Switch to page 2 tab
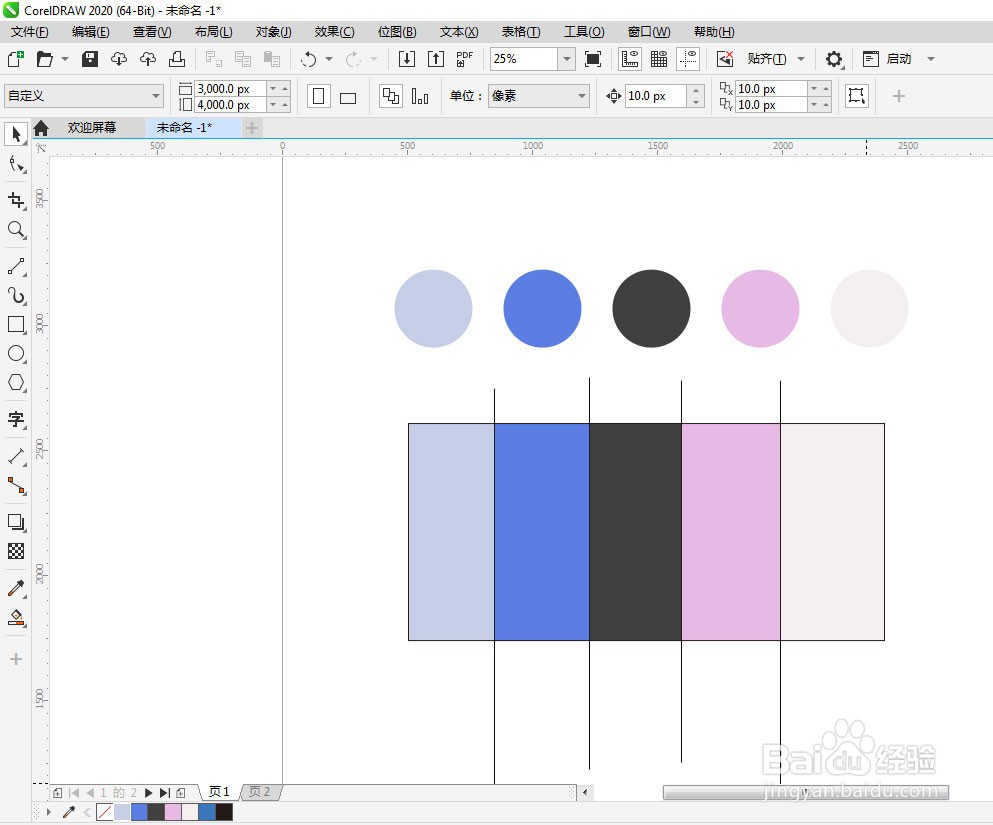This screenshot has width=993, height=825. (x=260, y=791)
